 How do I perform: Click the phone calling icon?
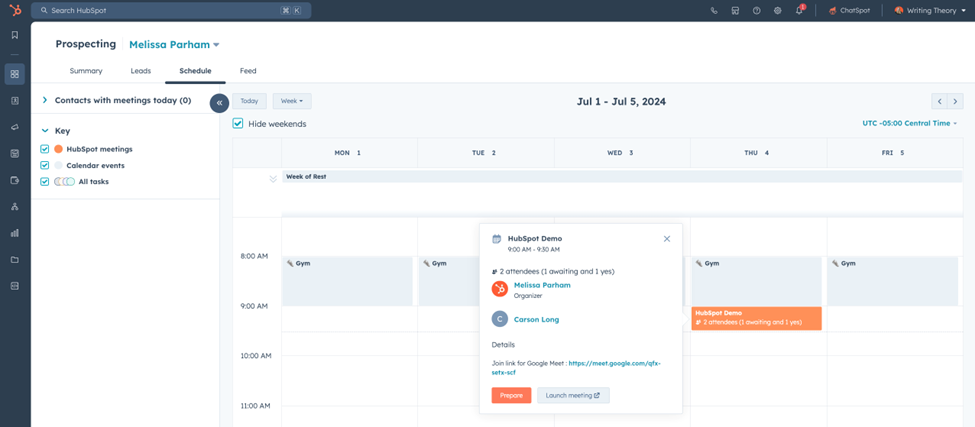714,10
